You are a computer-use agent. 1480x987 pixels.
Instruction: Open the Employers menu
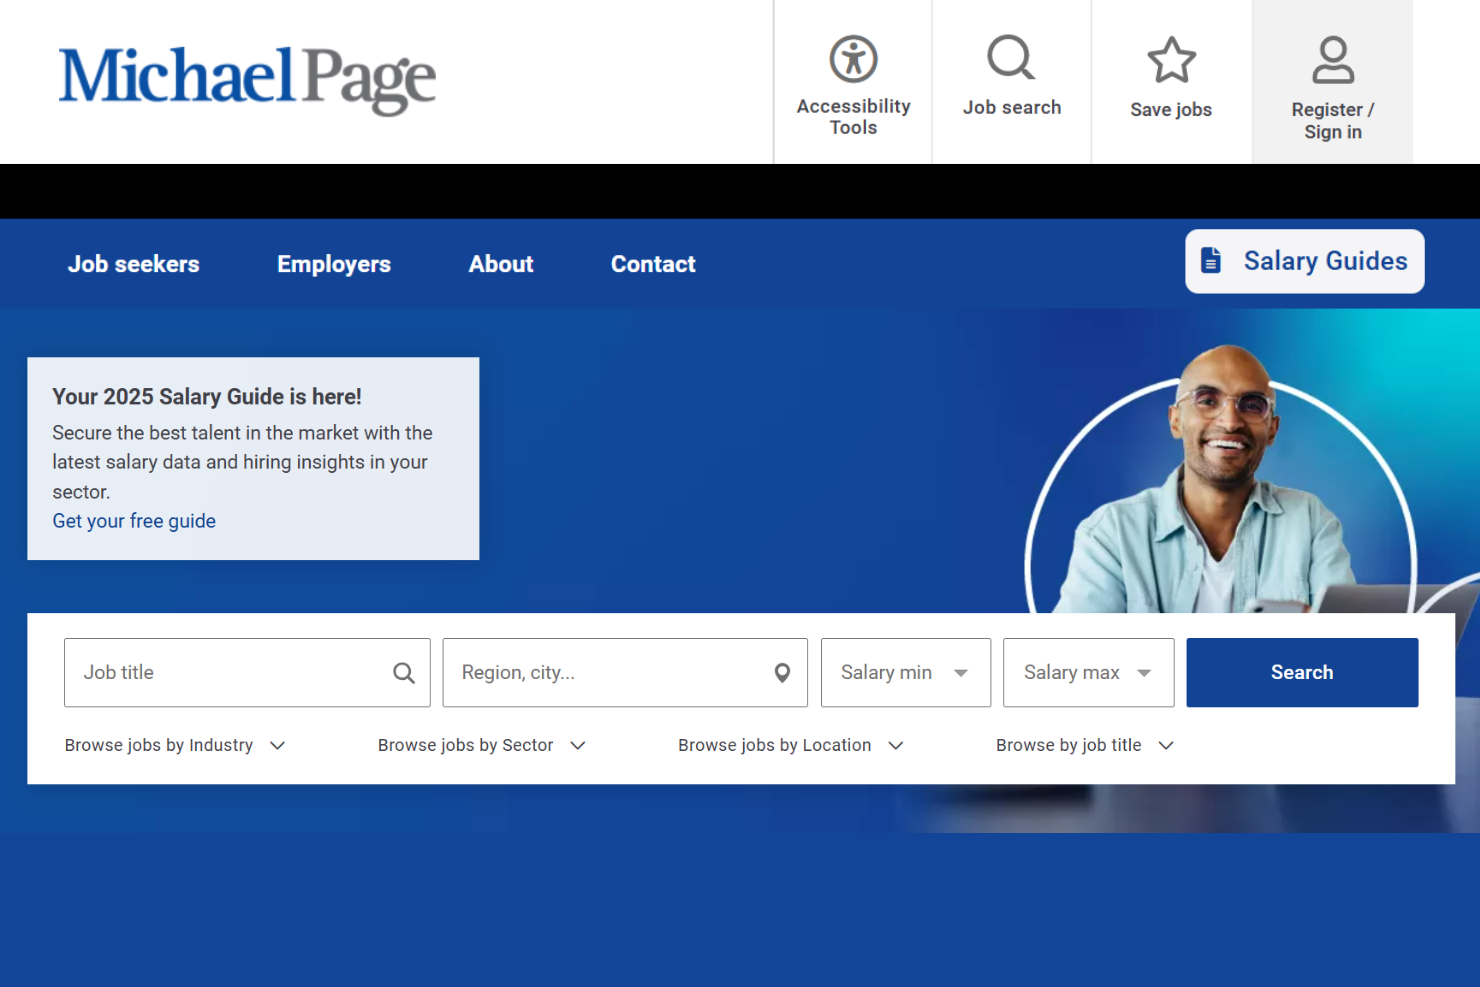(334, 264)
